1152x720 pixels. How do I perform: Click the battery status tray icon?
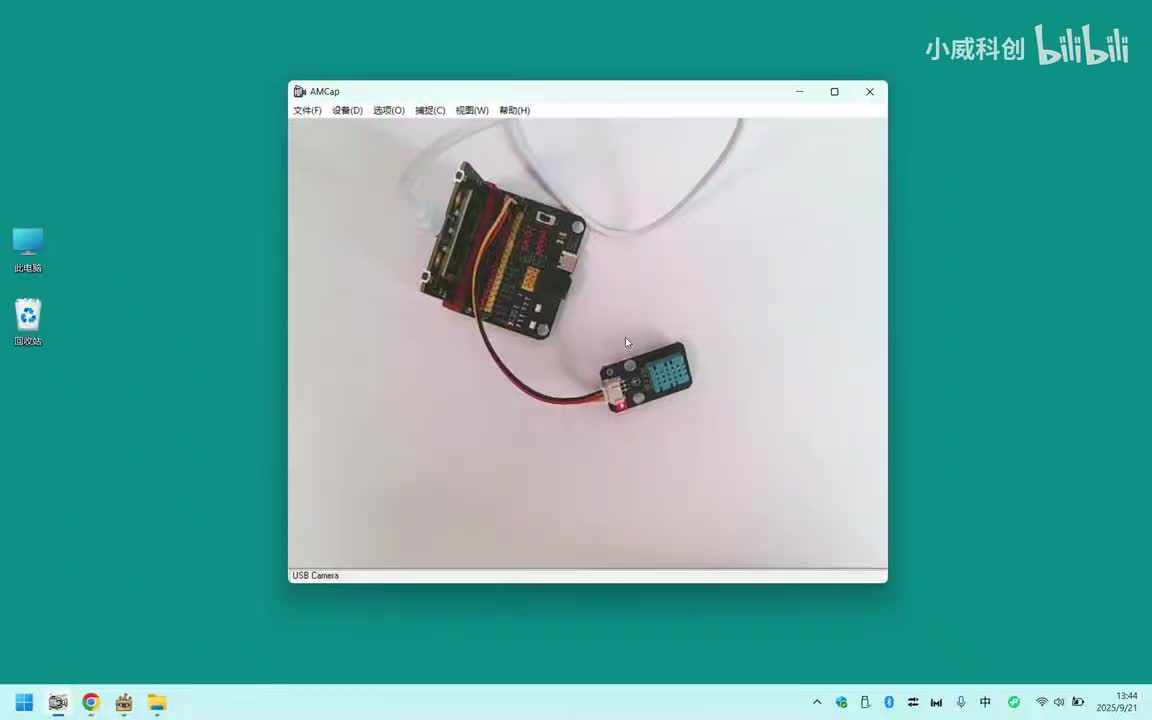[x=1078, y=702]
